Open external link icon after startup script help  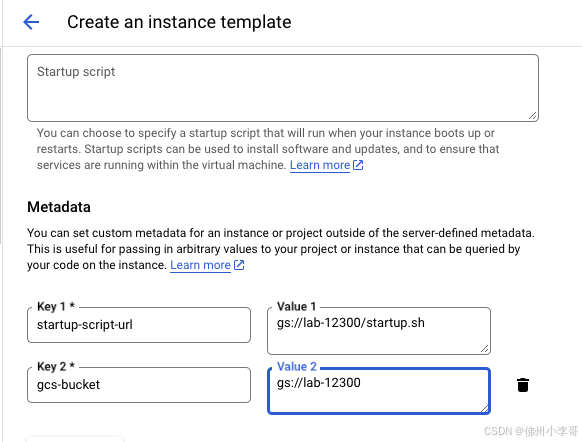coord(358,165)
